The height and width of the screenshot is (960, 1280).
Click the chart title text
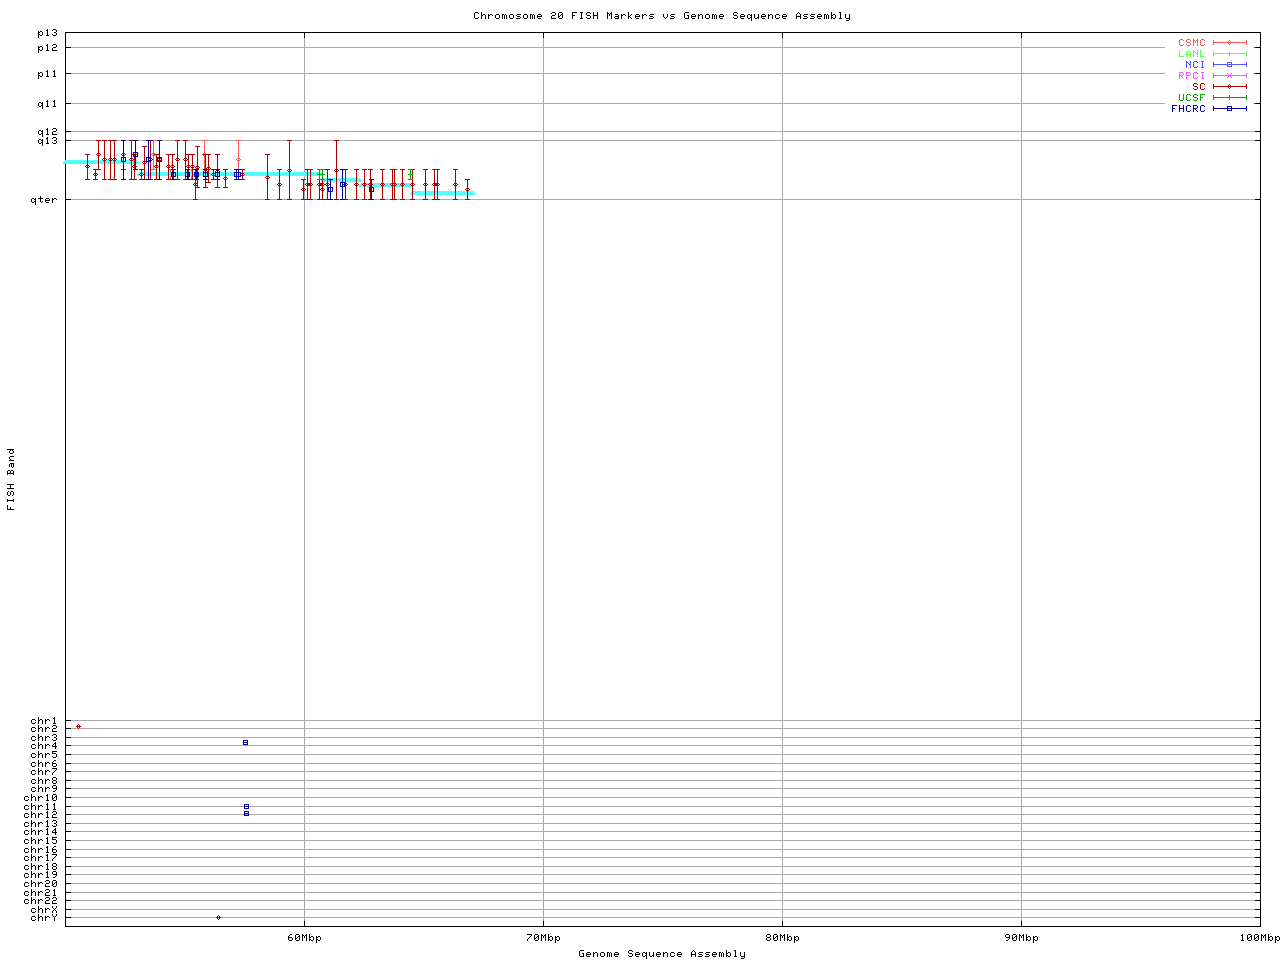click(662, 16)
